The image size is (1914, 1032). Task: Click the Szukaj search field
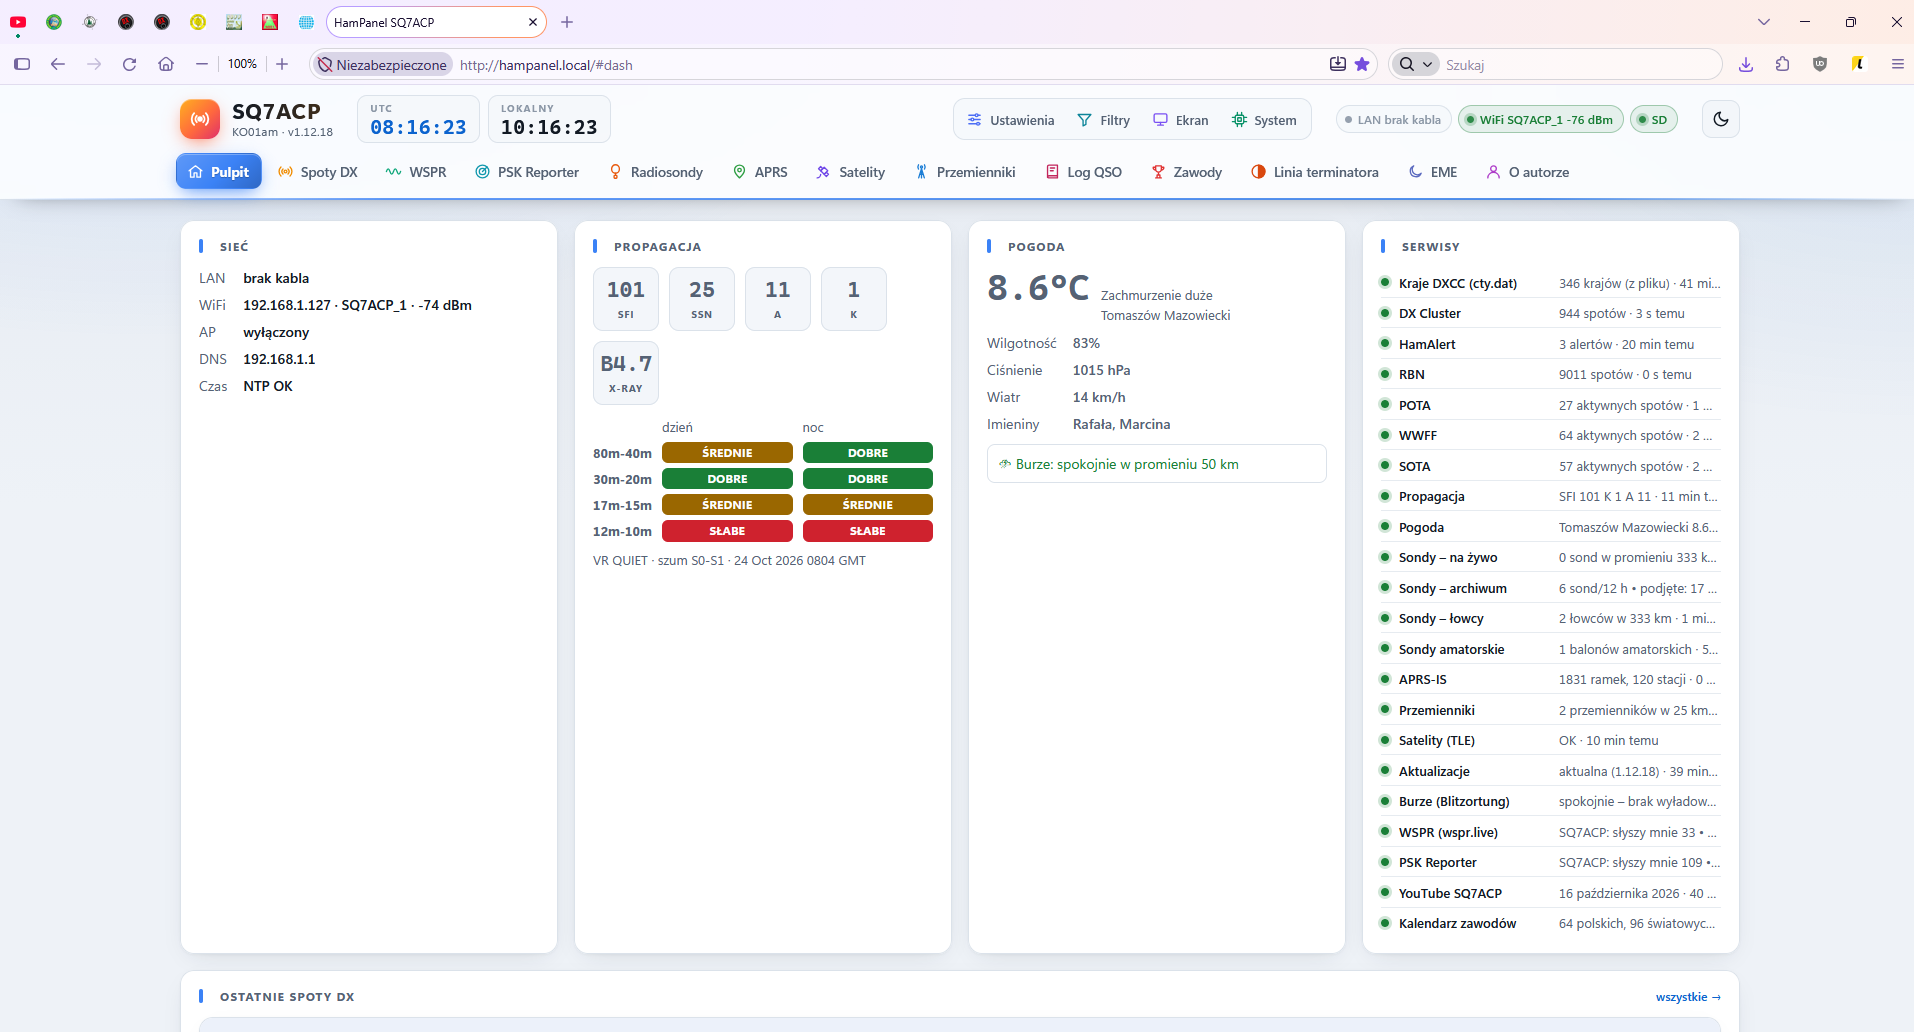(x=1578, y=64)
